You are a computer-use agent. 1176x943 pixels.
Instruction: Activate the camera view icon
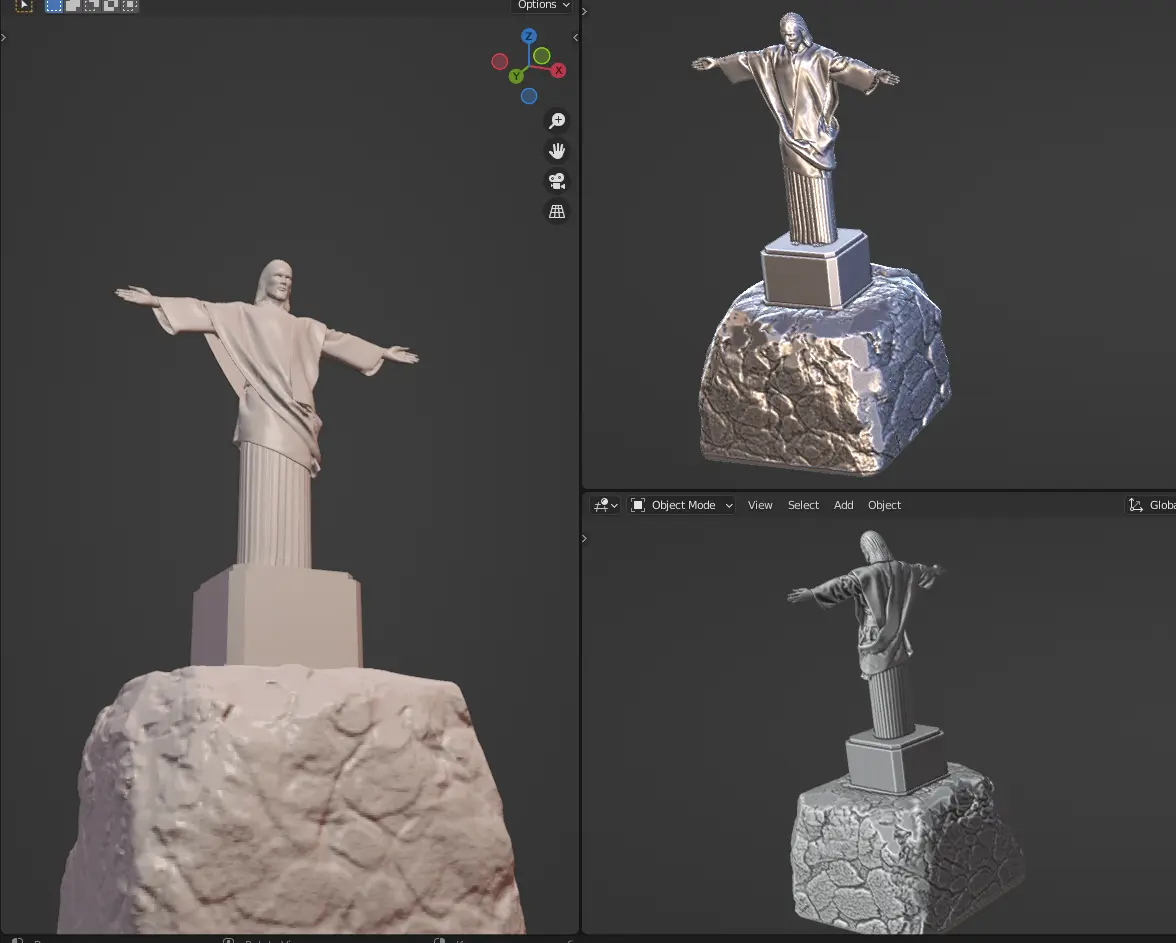coord(557,181)
